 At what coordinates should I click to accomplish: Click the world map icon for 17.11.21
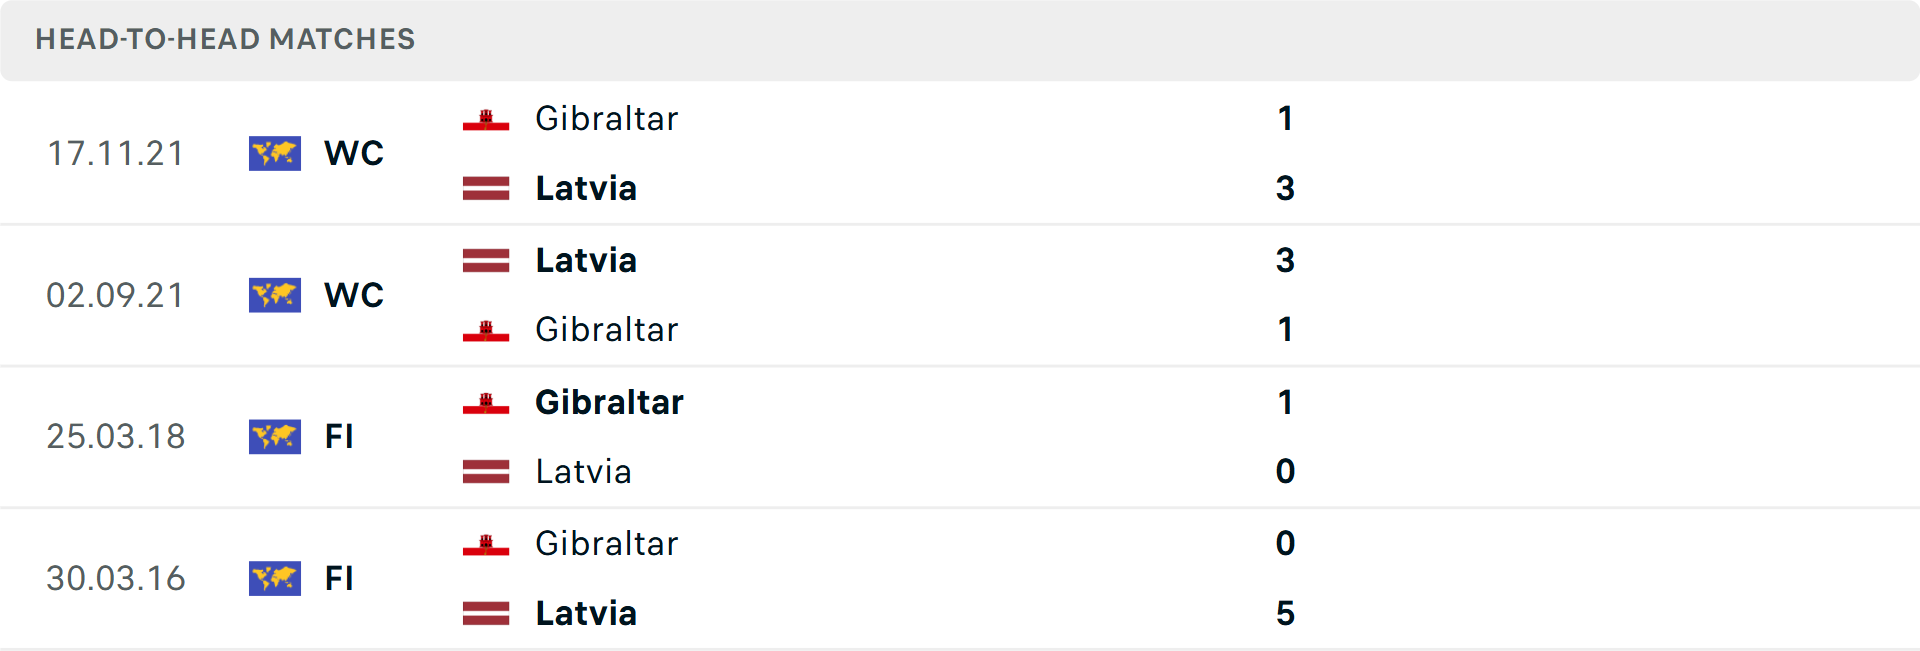click(x=275, y=153)
